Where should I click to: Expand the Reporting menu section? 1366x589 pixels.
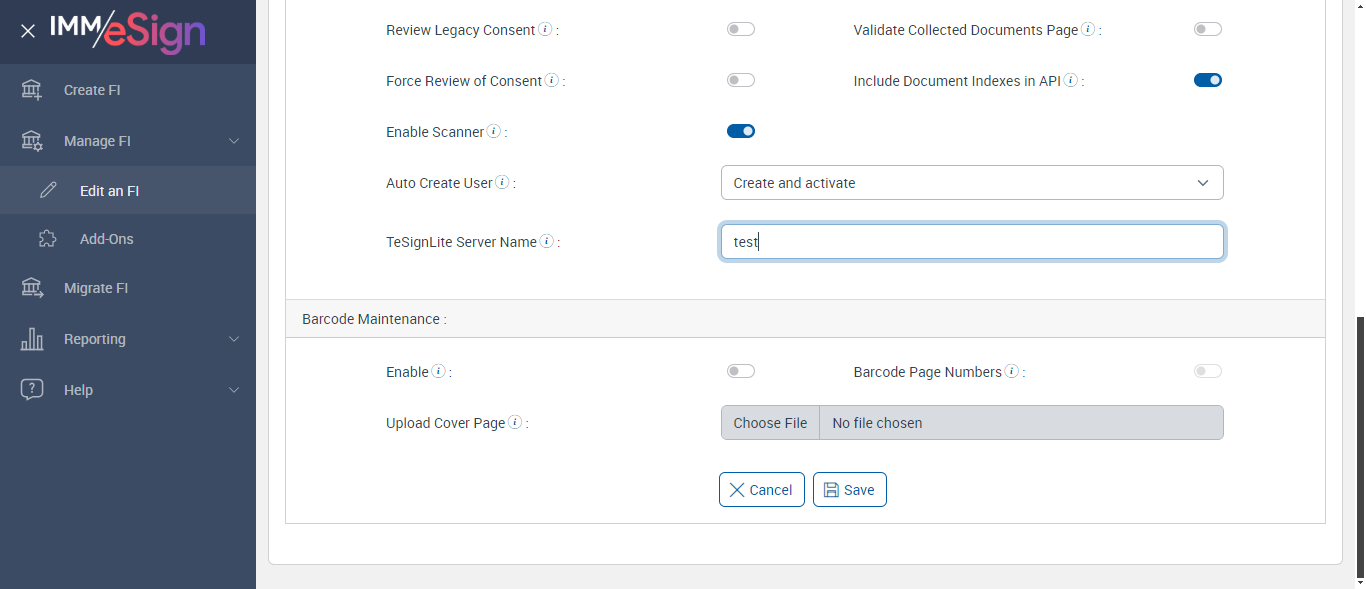234,339
